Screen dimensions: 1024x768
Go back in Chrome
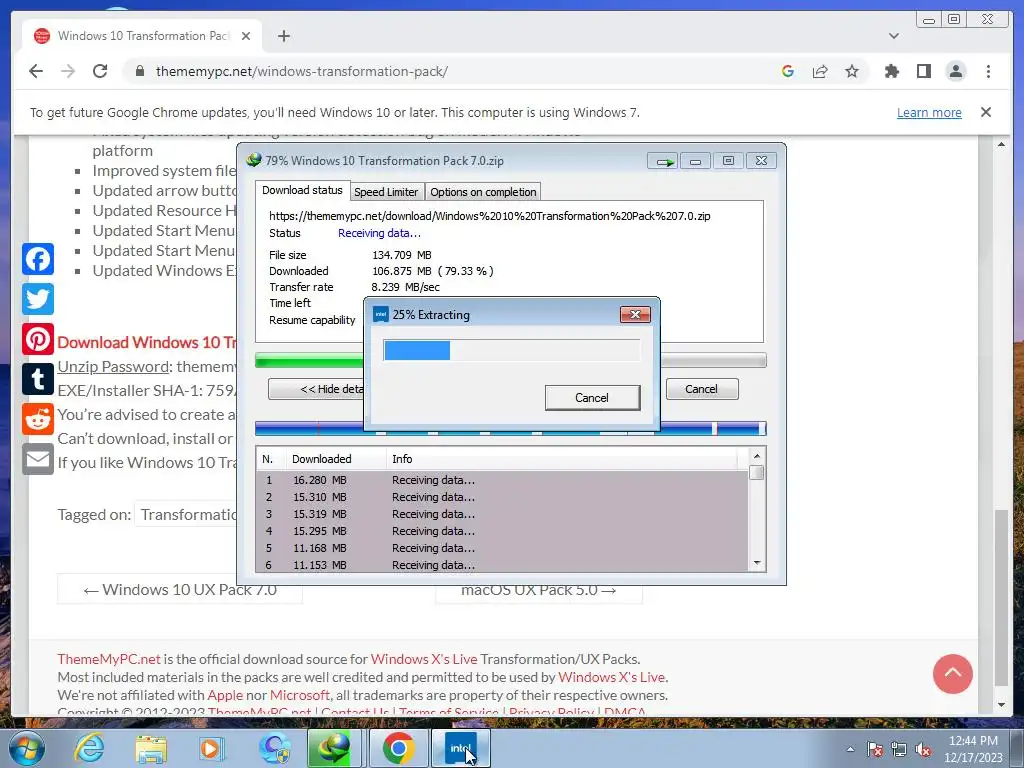36,71
